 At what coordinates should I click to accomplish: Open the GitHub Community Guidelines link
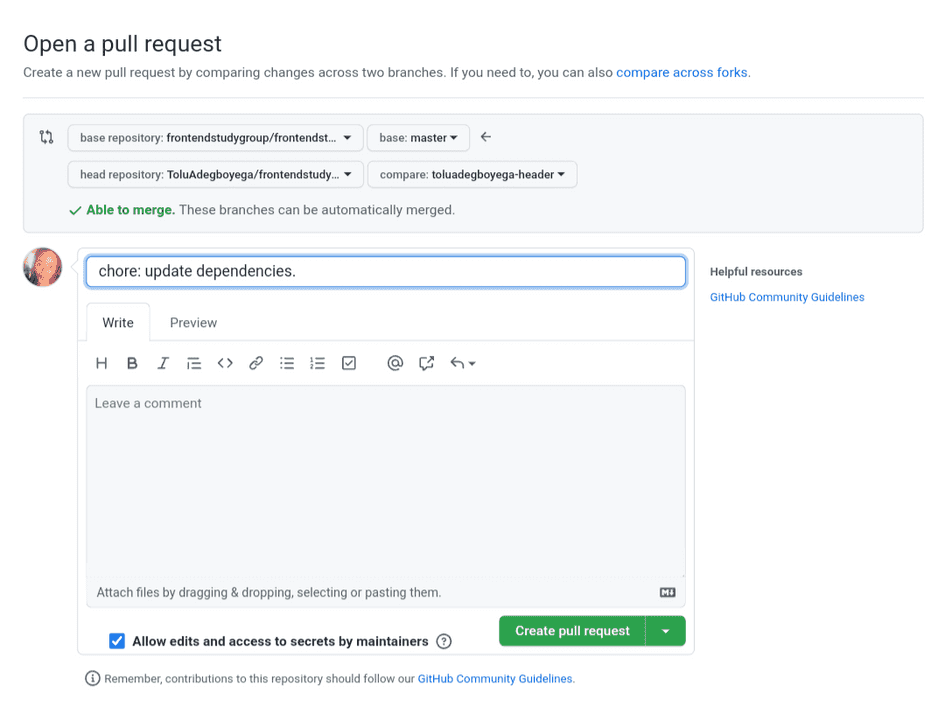point(788,297)
